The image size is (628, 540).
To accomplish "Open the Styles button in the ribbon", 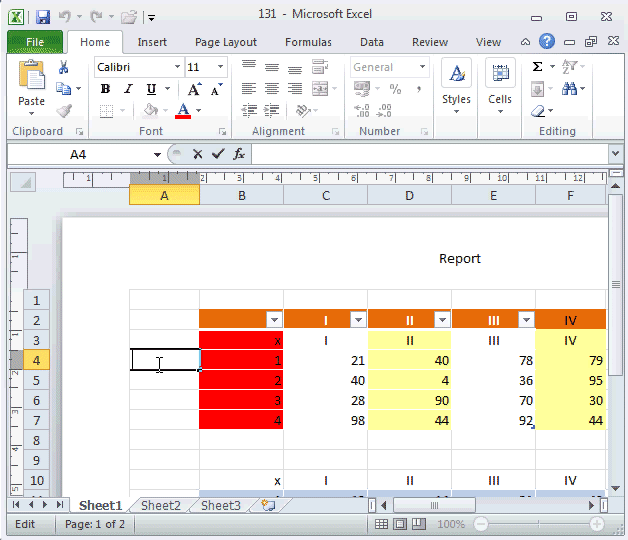I will pyautogui.click(x=456, y=85).
